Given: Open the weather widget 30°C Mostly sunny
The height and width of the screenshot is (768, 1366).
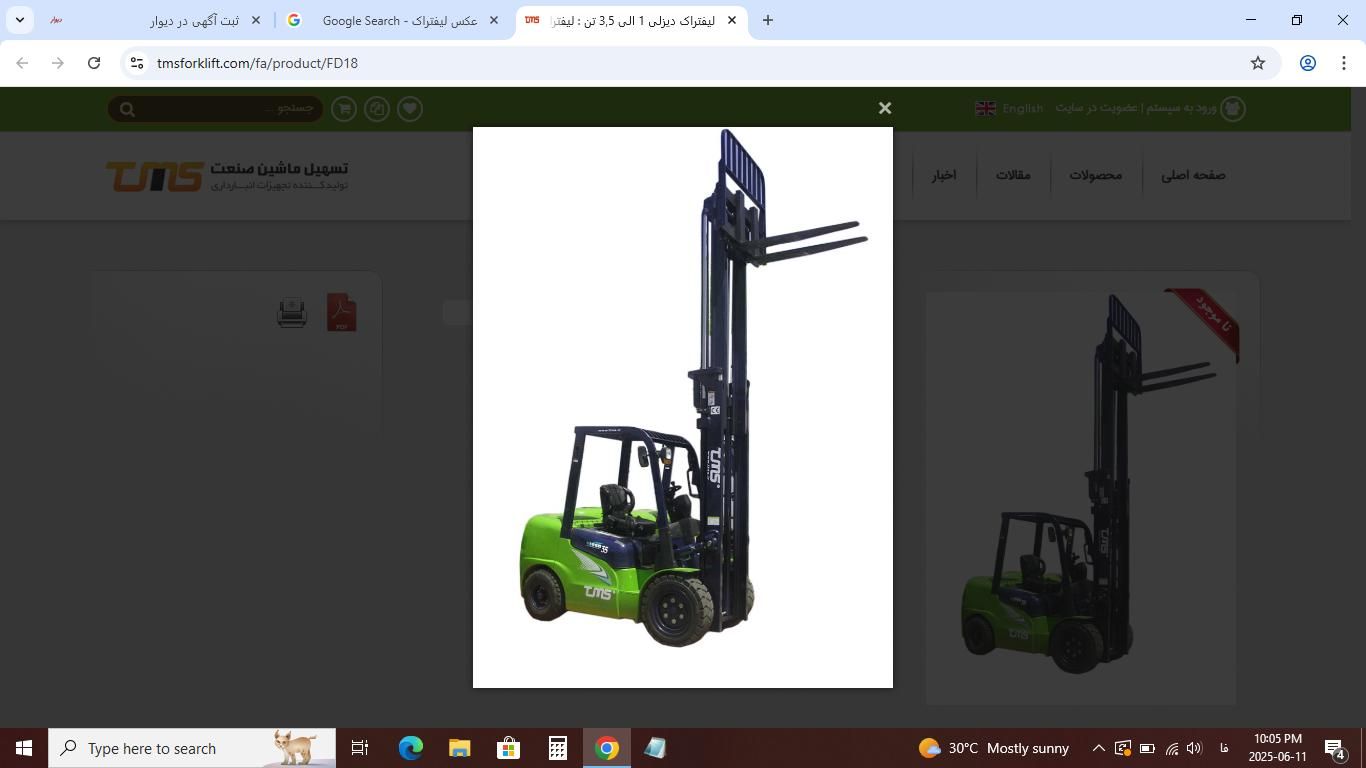Looking at the screenshot, I should 994,748.
